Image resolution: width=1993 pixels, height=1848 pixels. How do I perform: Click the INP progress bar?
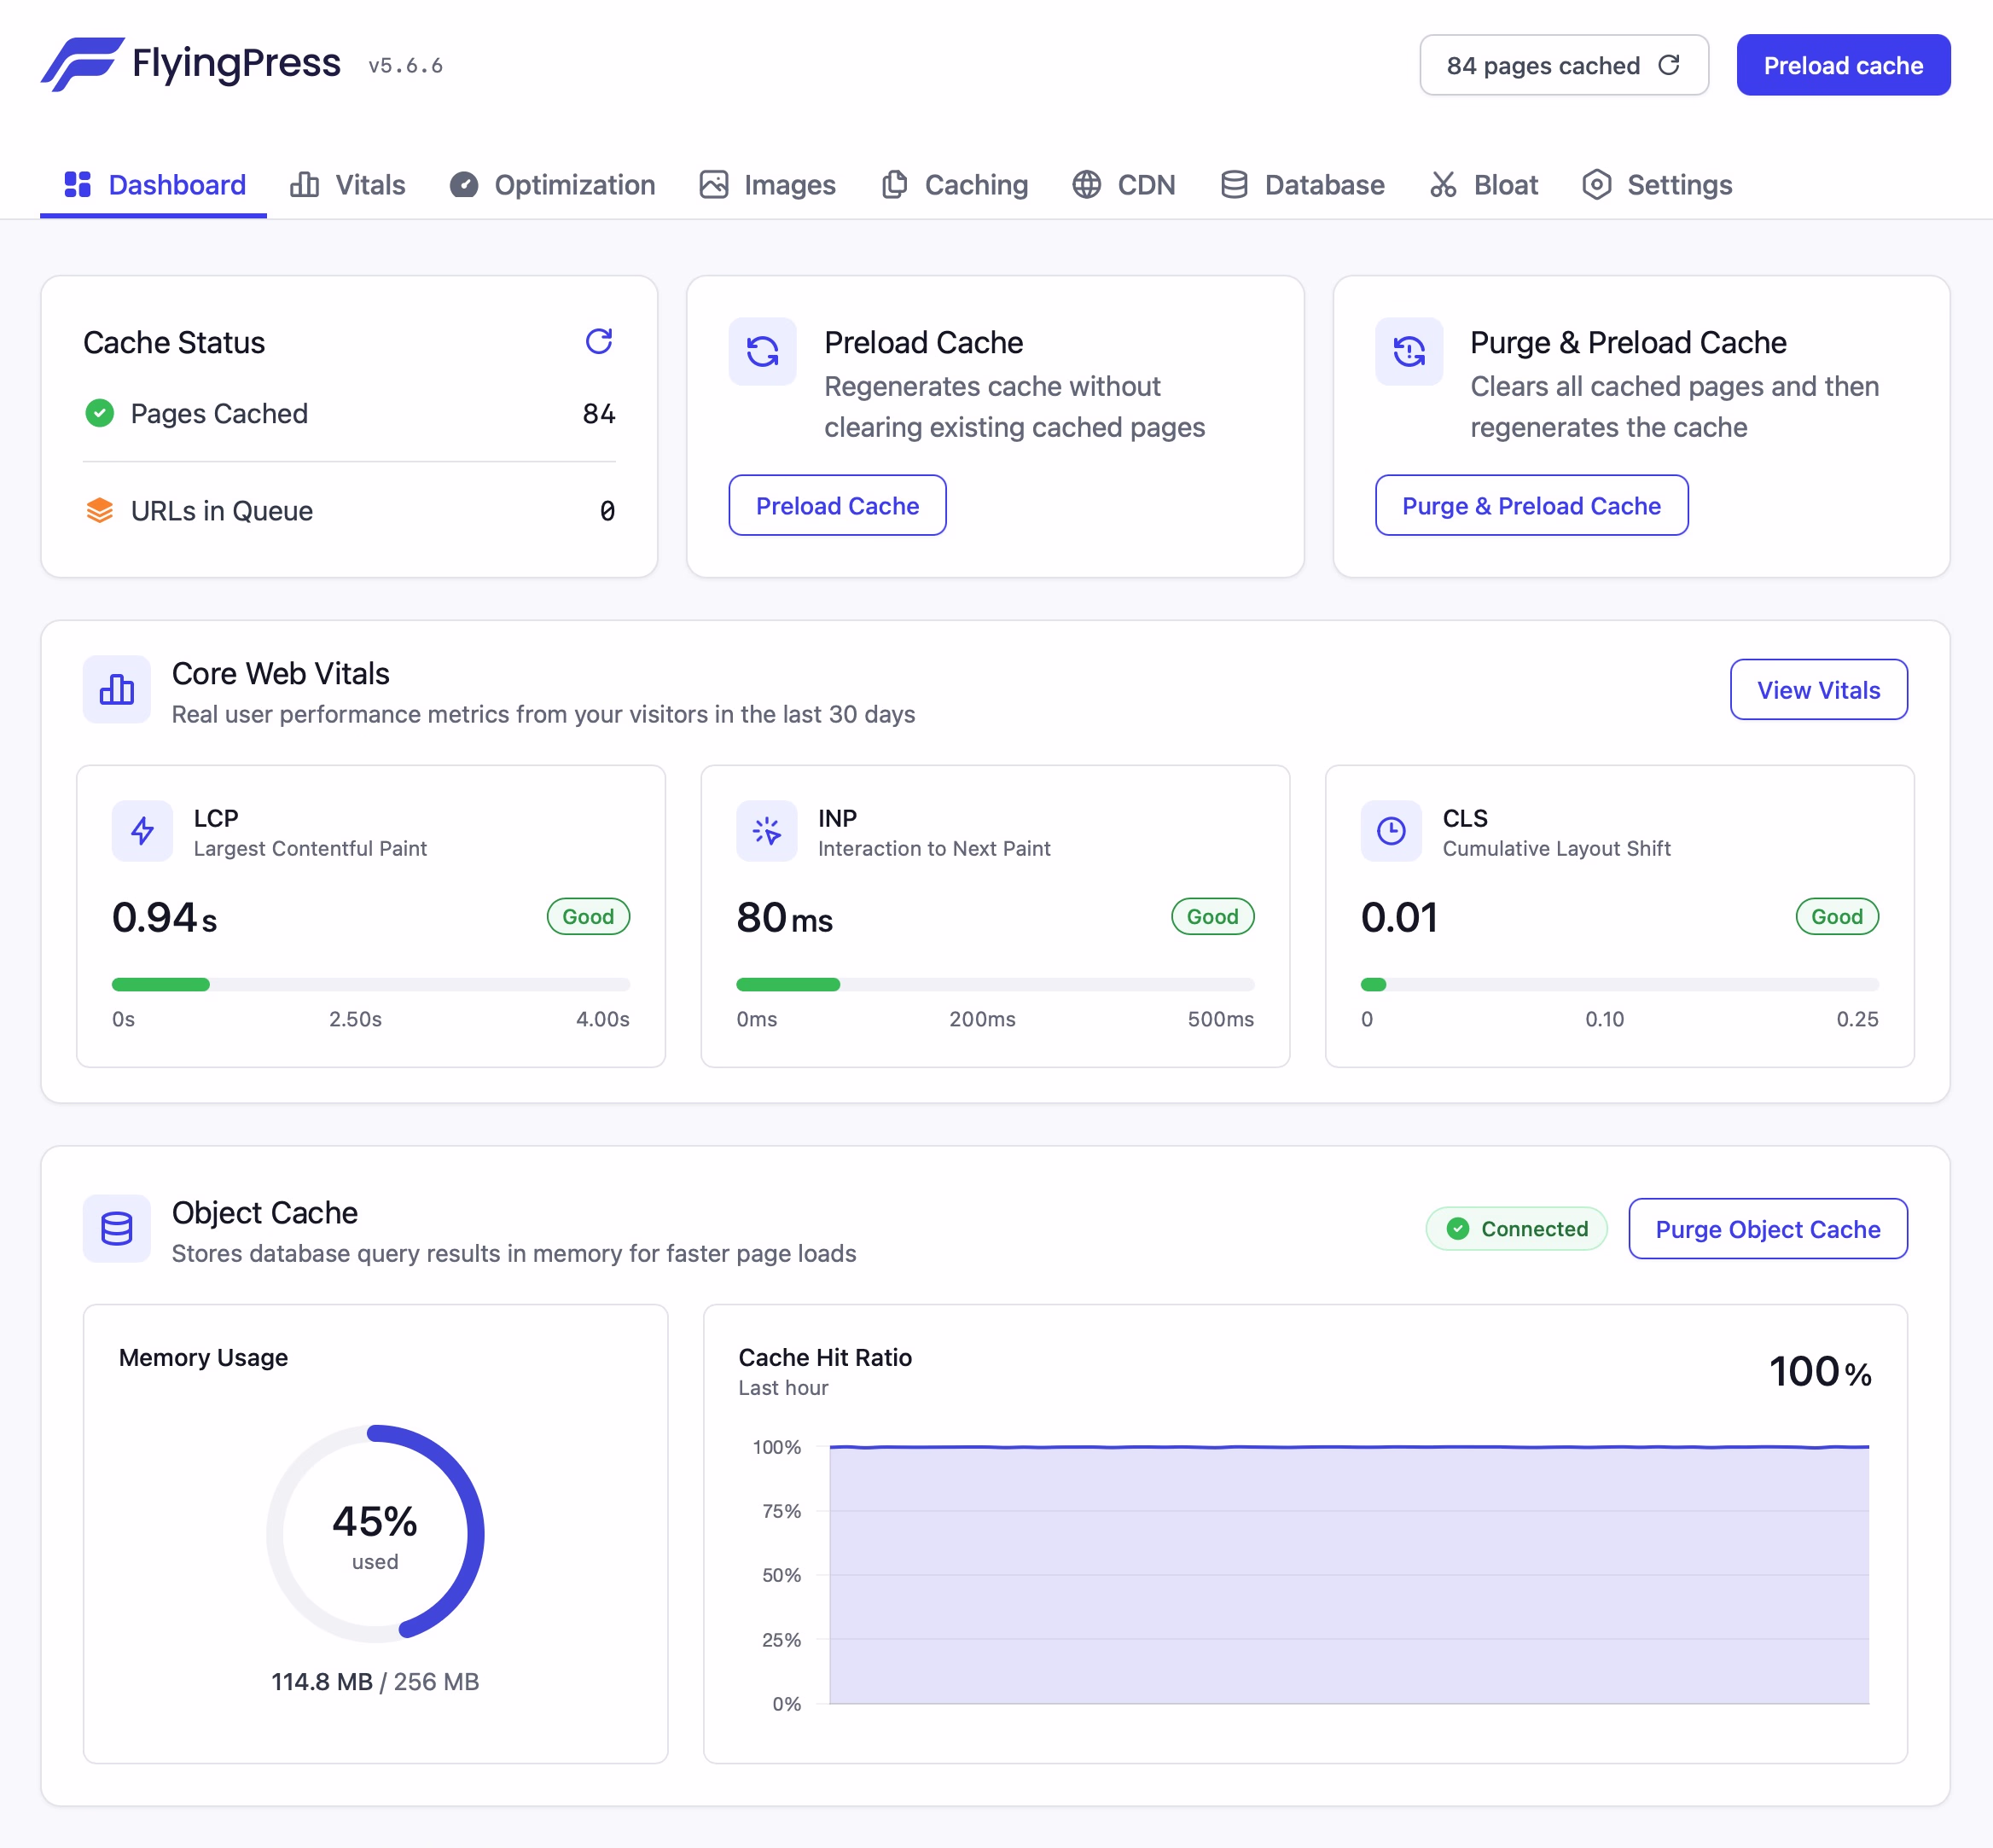tap(995, 984)
